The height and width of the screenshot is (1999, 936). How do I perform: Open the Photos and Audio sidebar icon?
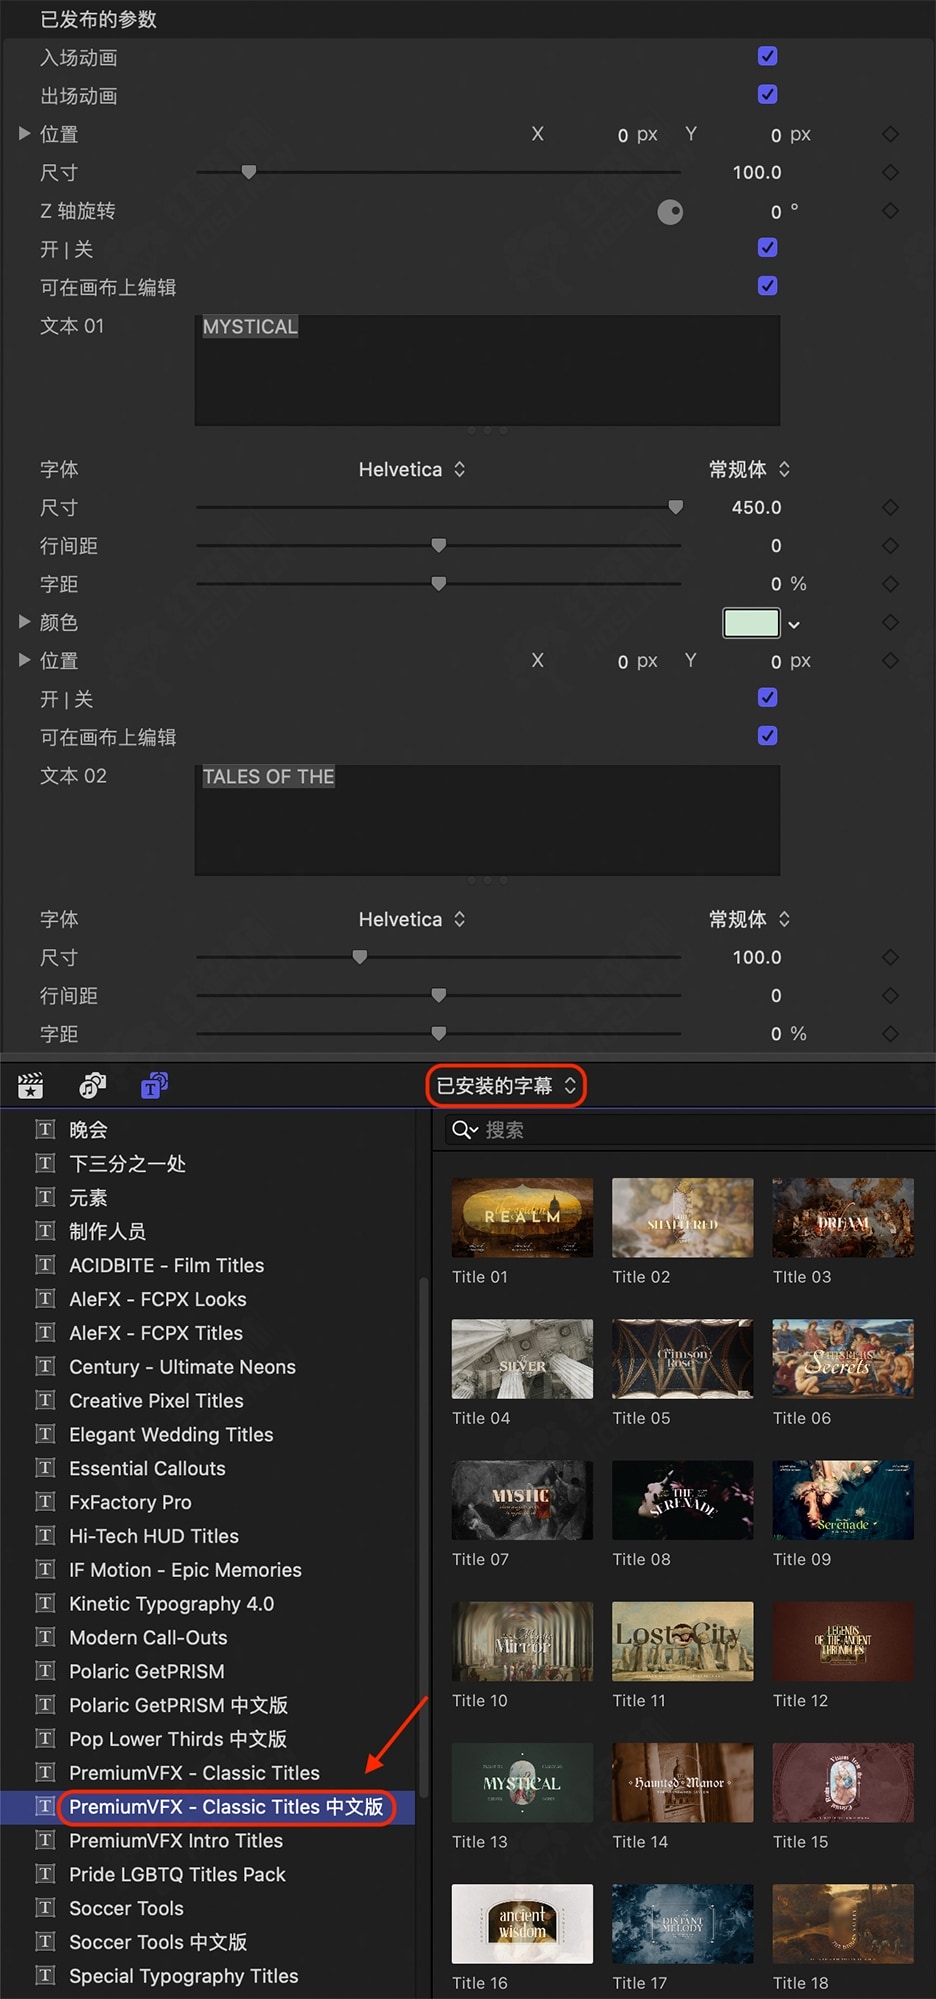click(92, 1085)
